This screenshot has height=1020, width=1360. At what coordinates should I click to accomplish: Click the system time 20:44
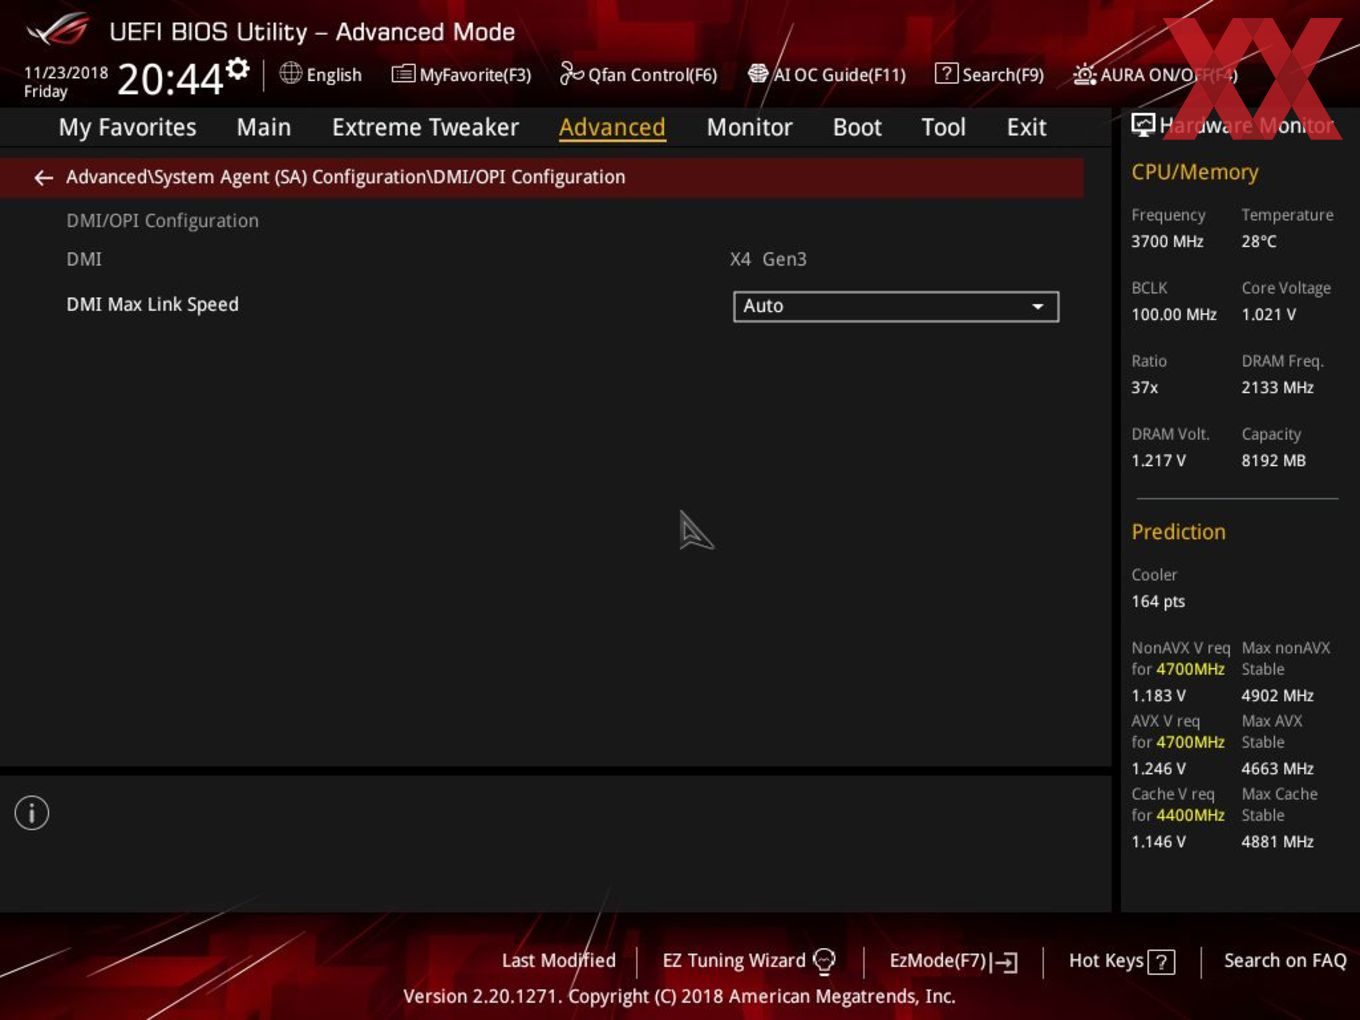click(170, 79)
